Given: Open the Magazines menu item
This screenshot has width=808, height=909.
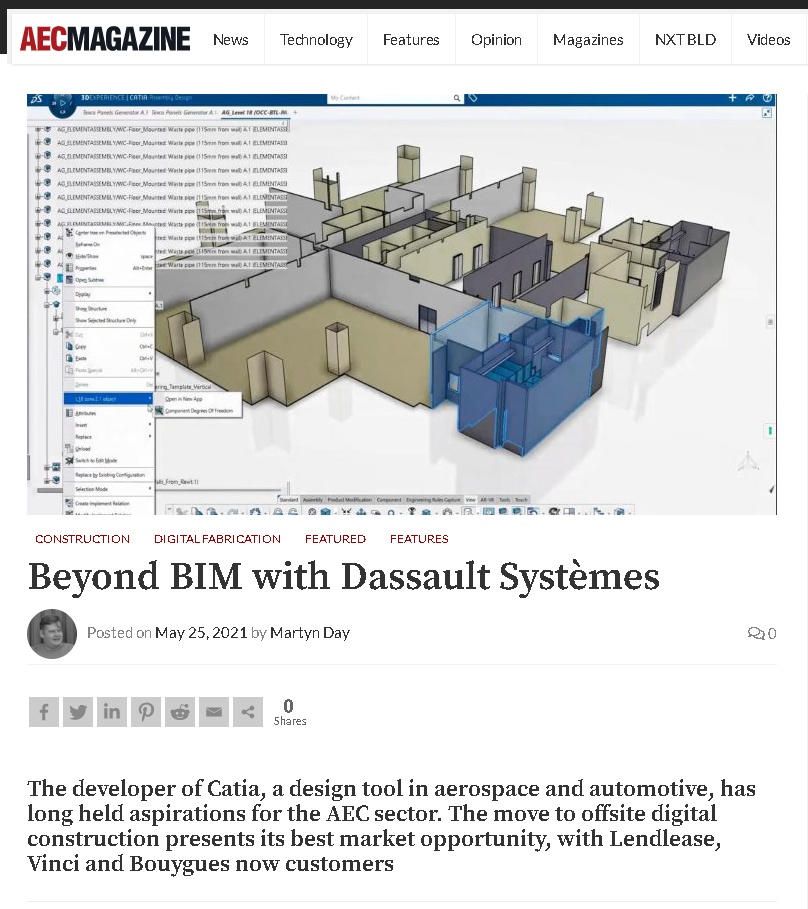Looking at the screenshot, I should [x=588, y=39].
